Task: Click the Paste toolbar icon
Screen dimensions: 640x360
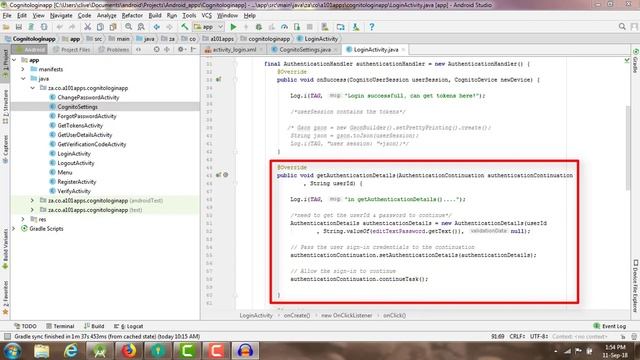Action: click(113, 27)
